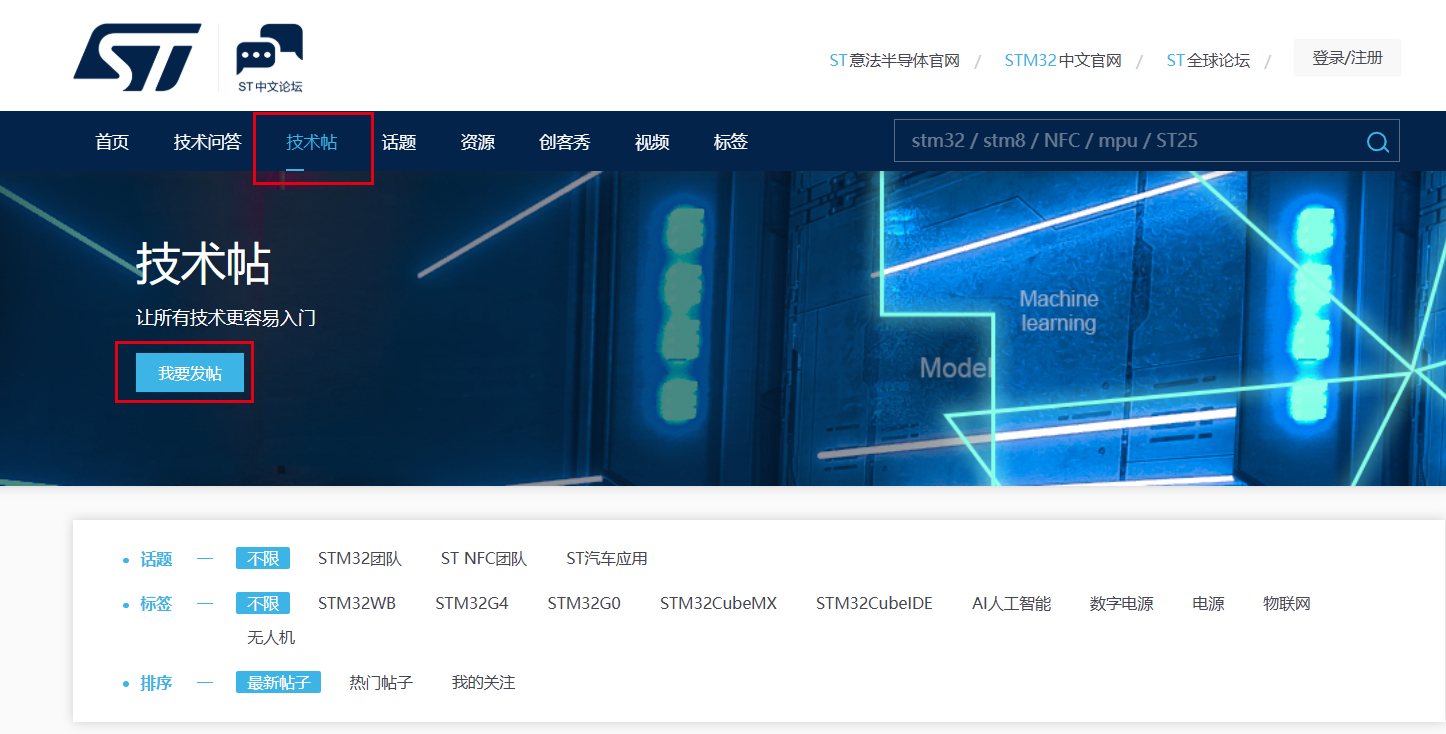Filter topics by STM32团队
Screen dimensions: 1446x734
click(x=360, y=559)
